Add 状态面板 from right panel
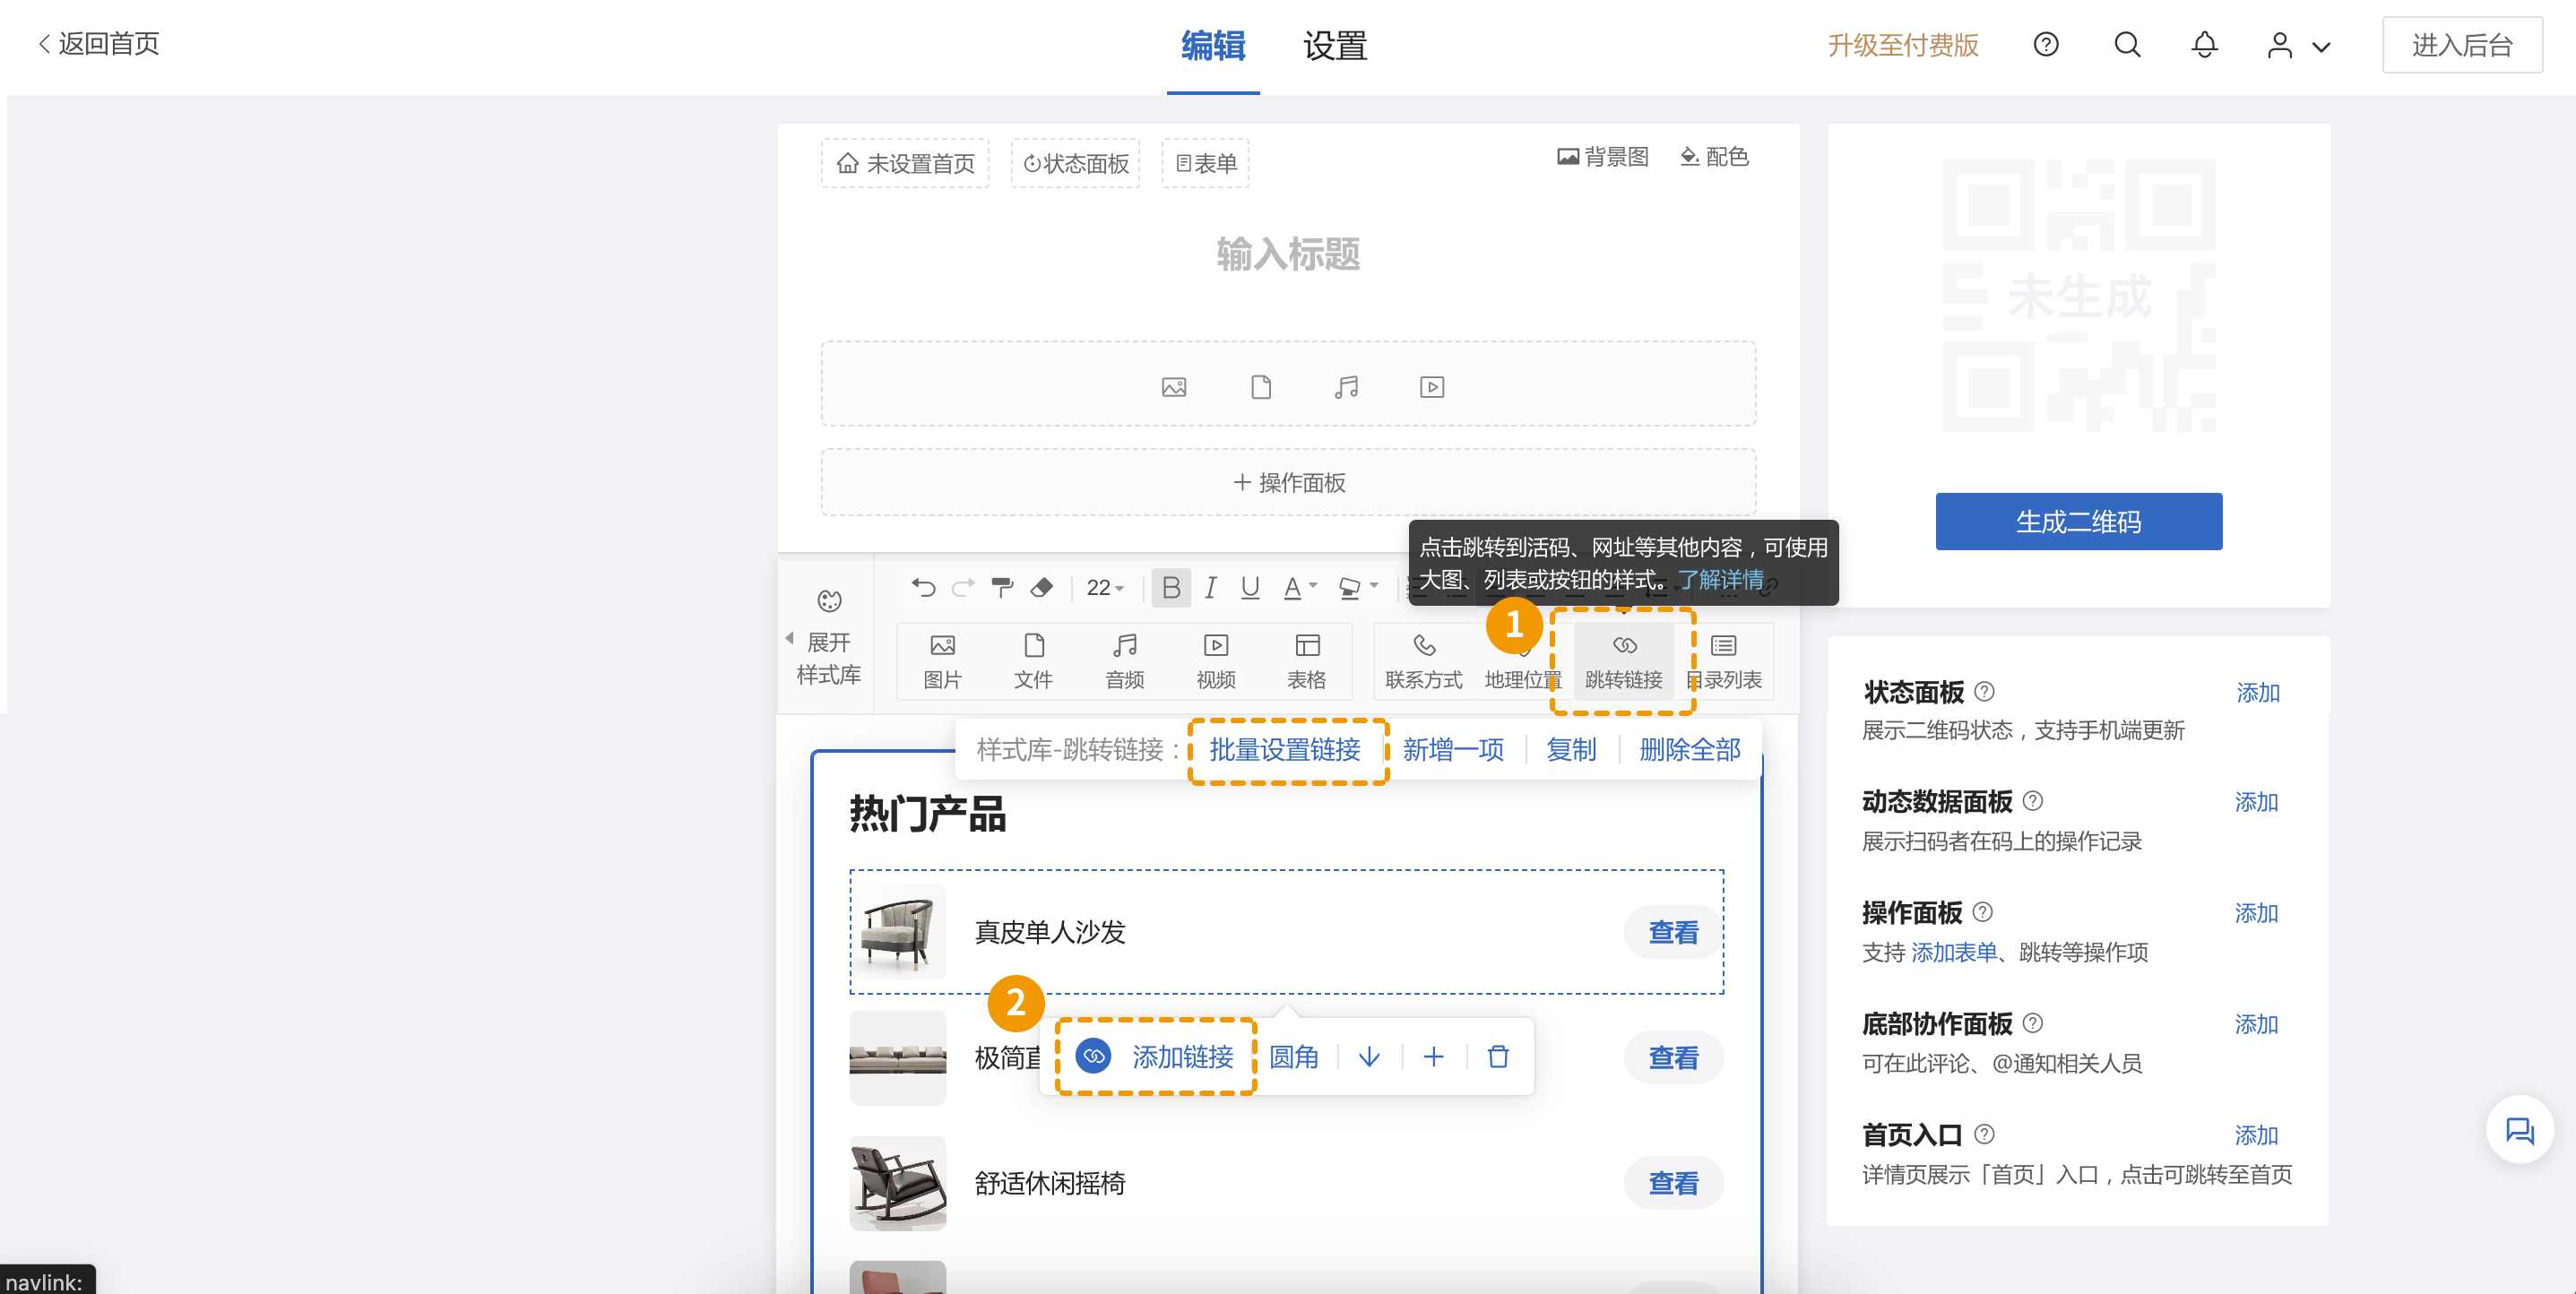Image resolution: width=2576 pixels, height=1294 pixels. (2257, 692)
